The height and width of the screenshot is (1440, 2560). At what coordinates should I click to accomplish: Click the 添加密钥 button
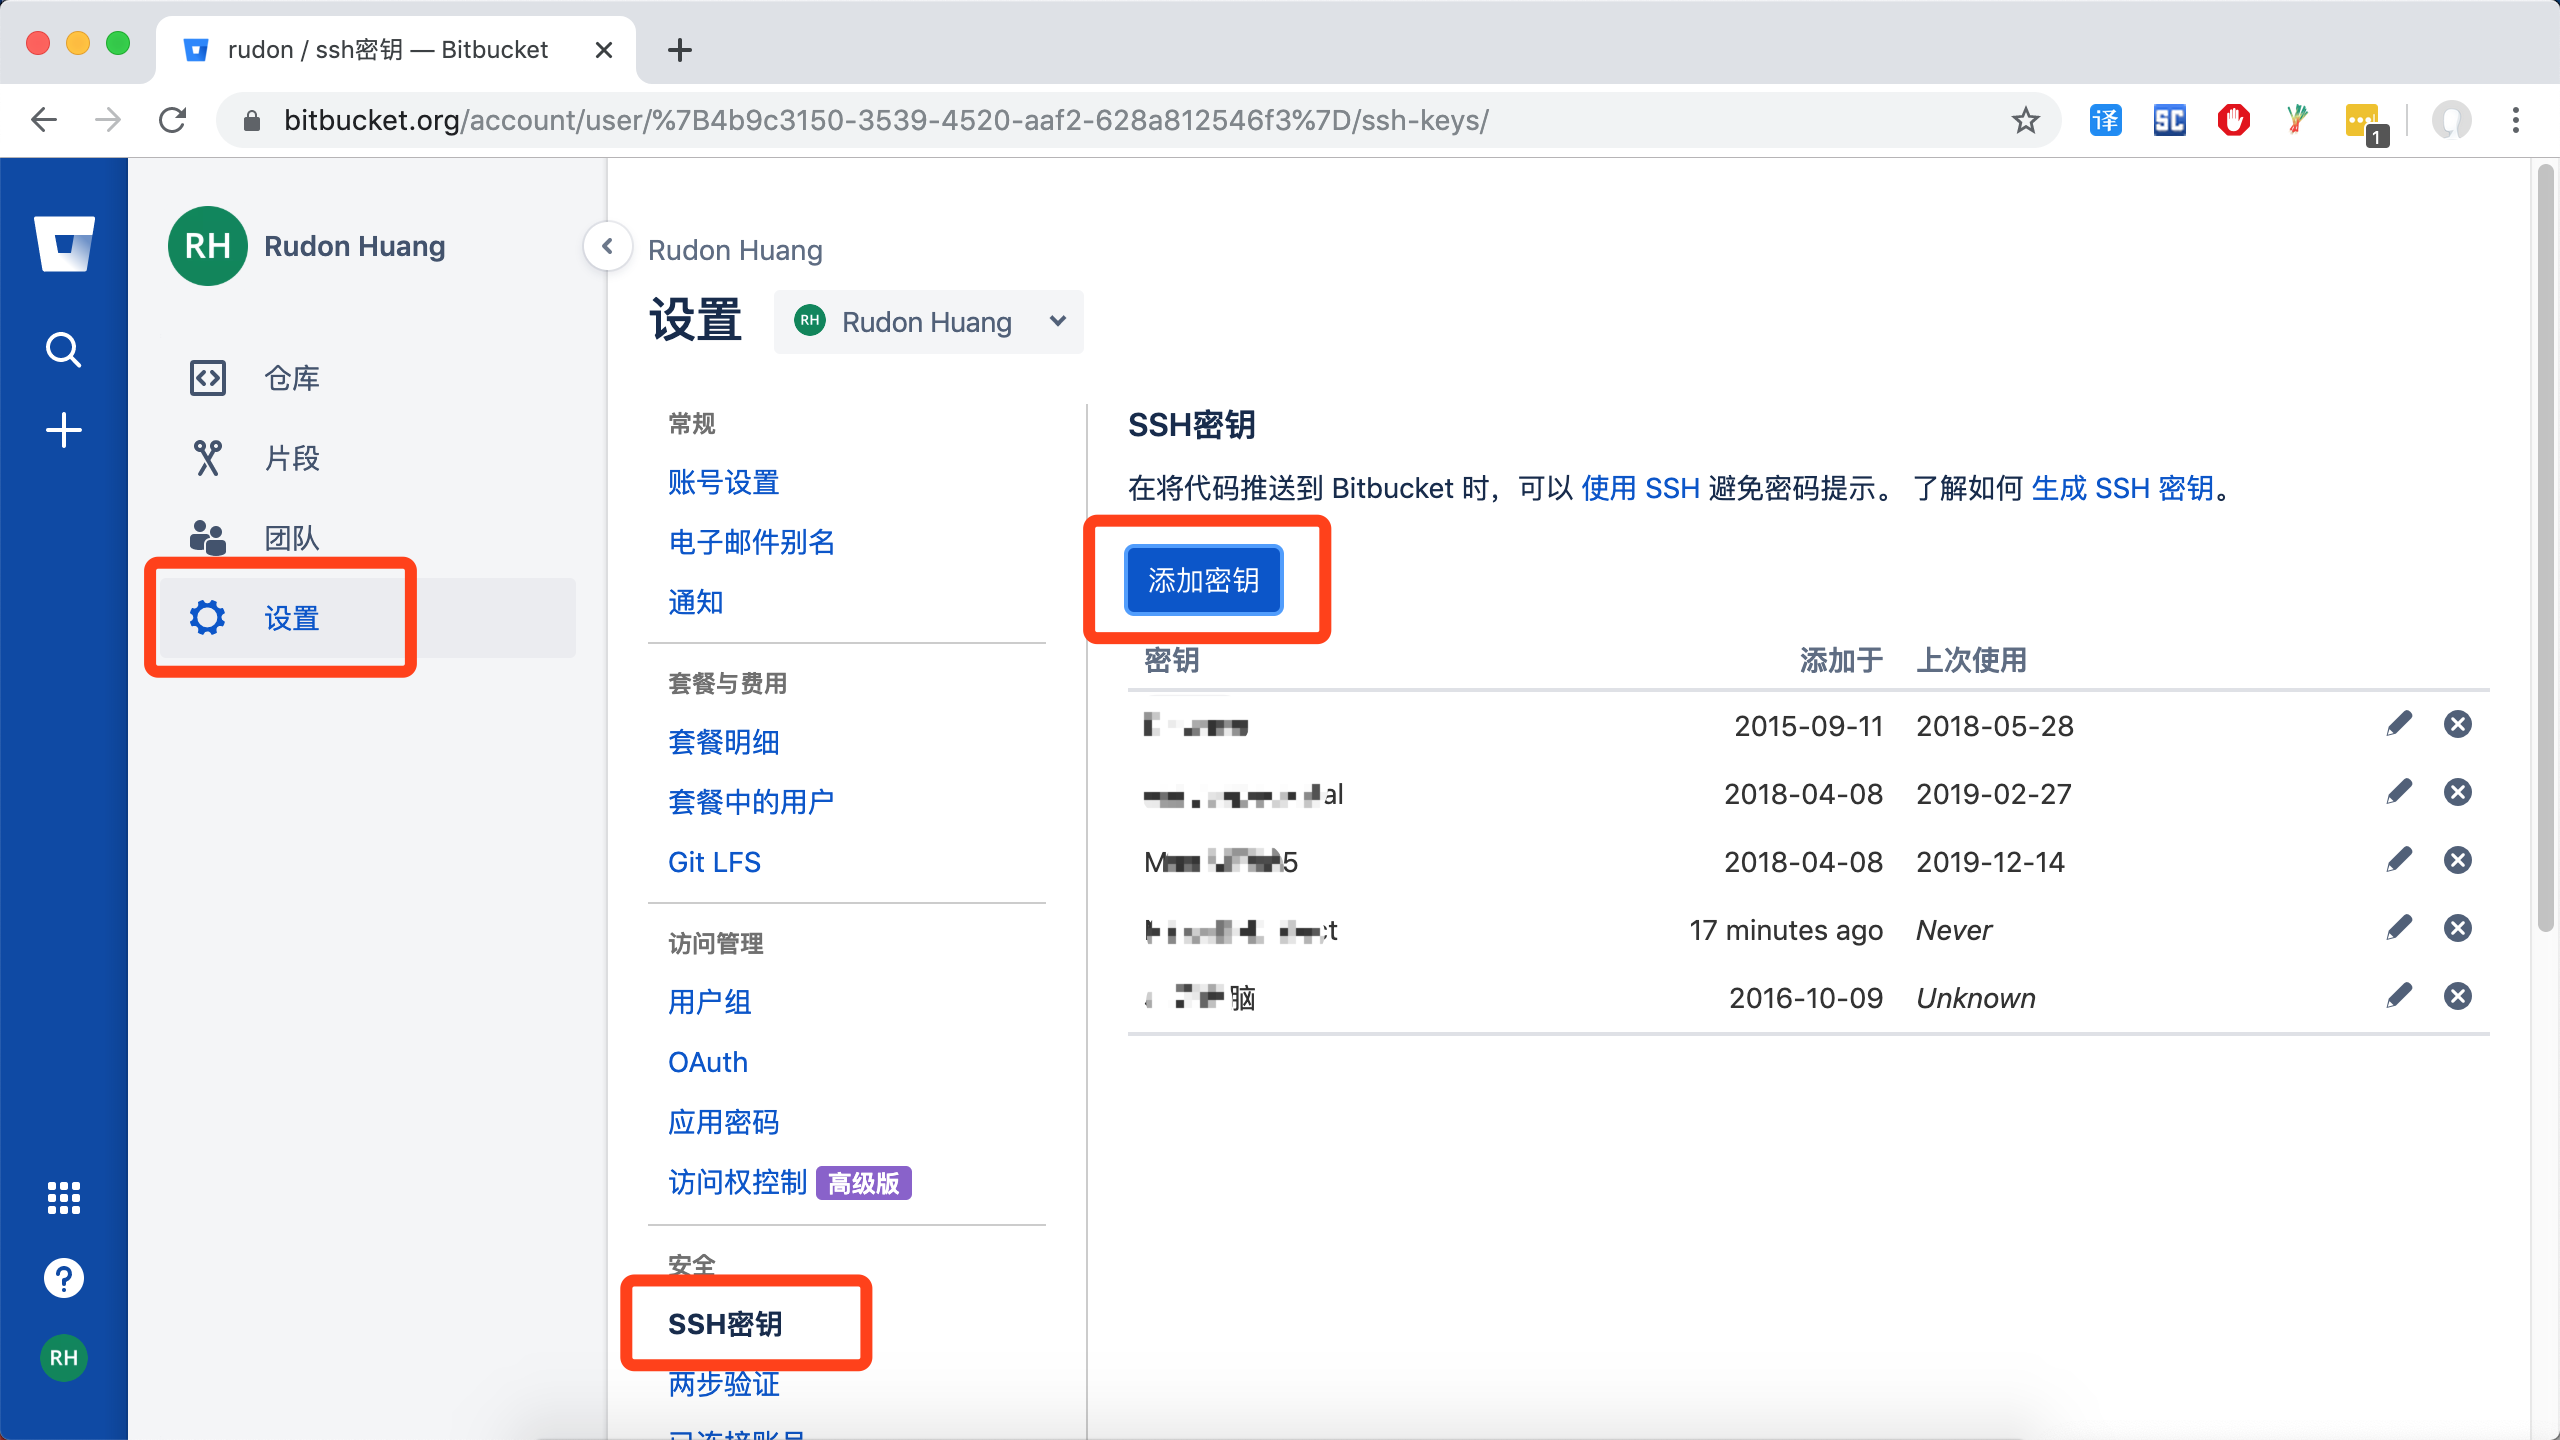point(1203,580)
